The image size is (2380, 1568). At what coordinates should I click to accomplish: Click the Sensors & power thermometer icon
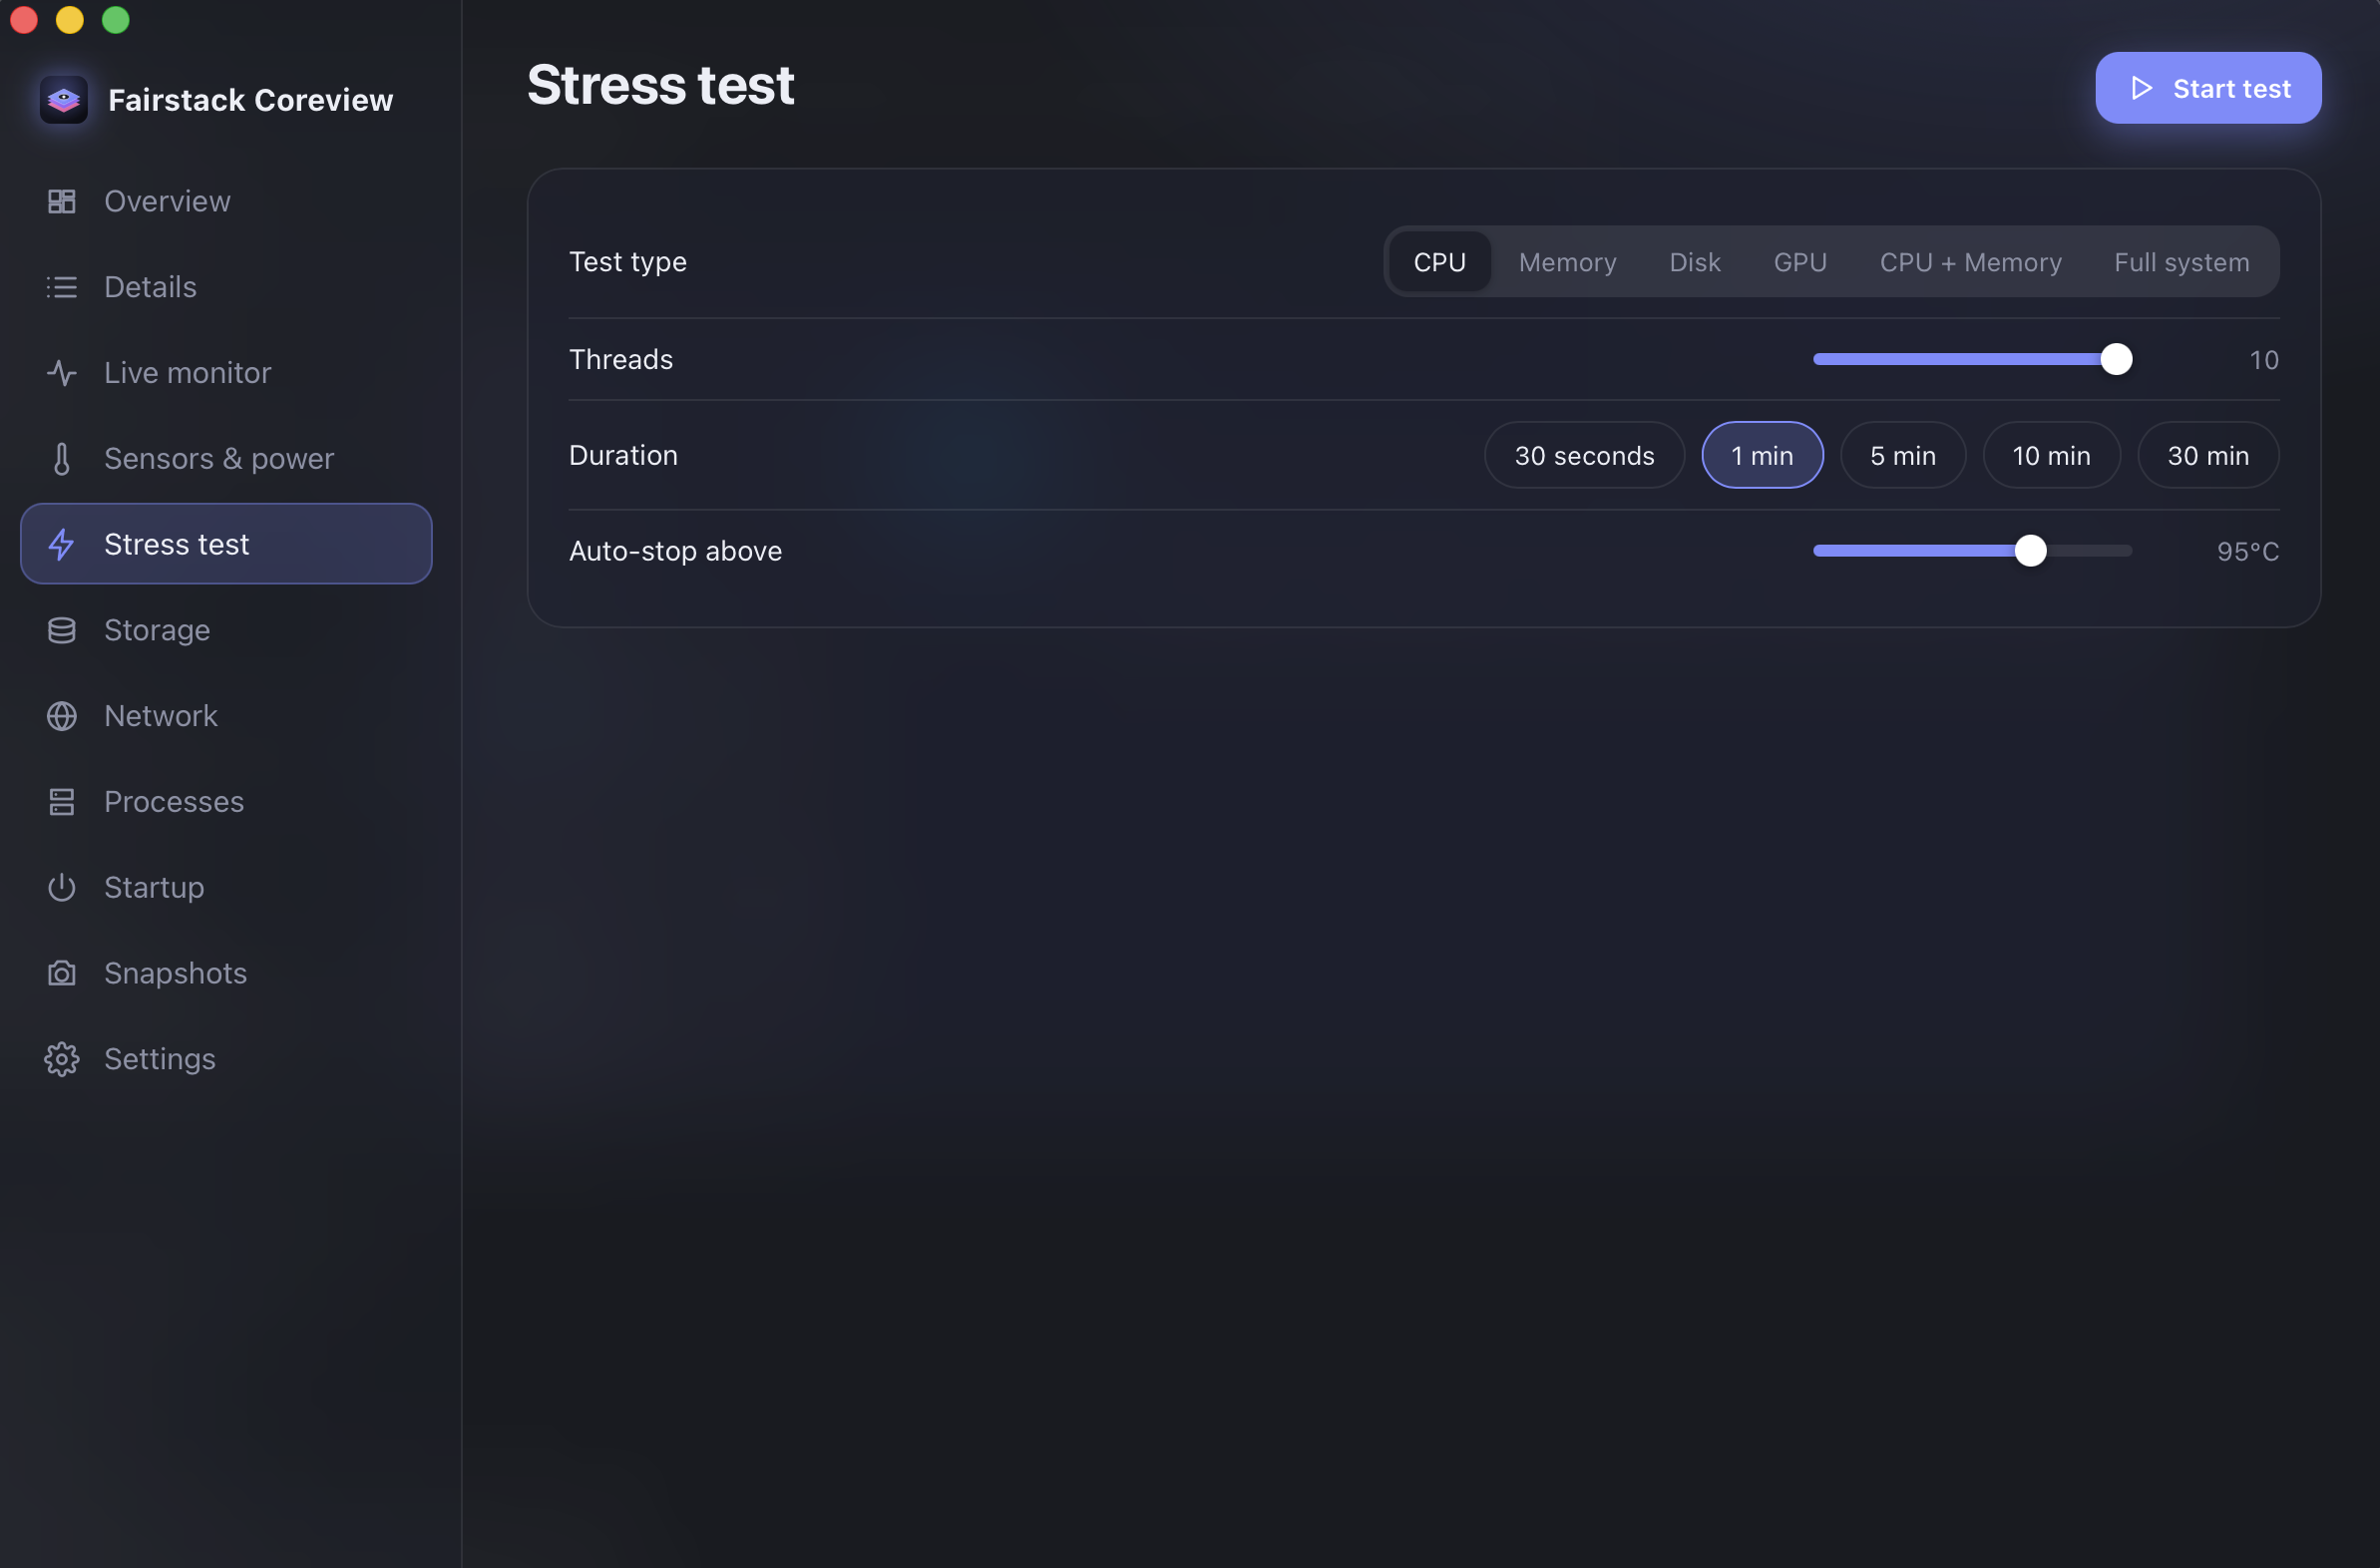[x=62, y=459]
